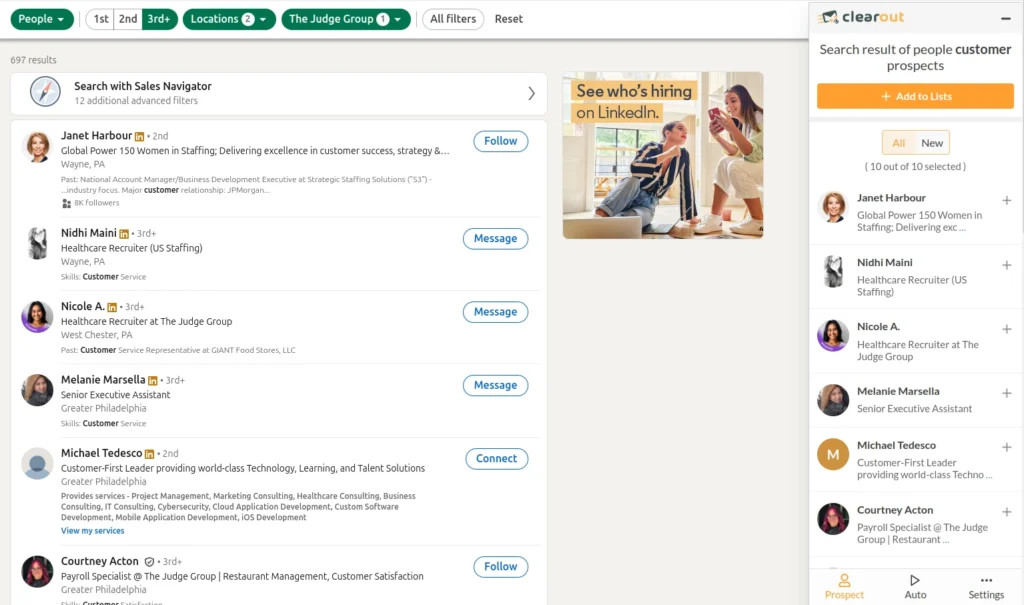The height and width of the screenshot is (605, 1024).
Task: Add Nidhi Maini with Clearout plus icon
Action: pyautogui.click(x=1006, y=265)
